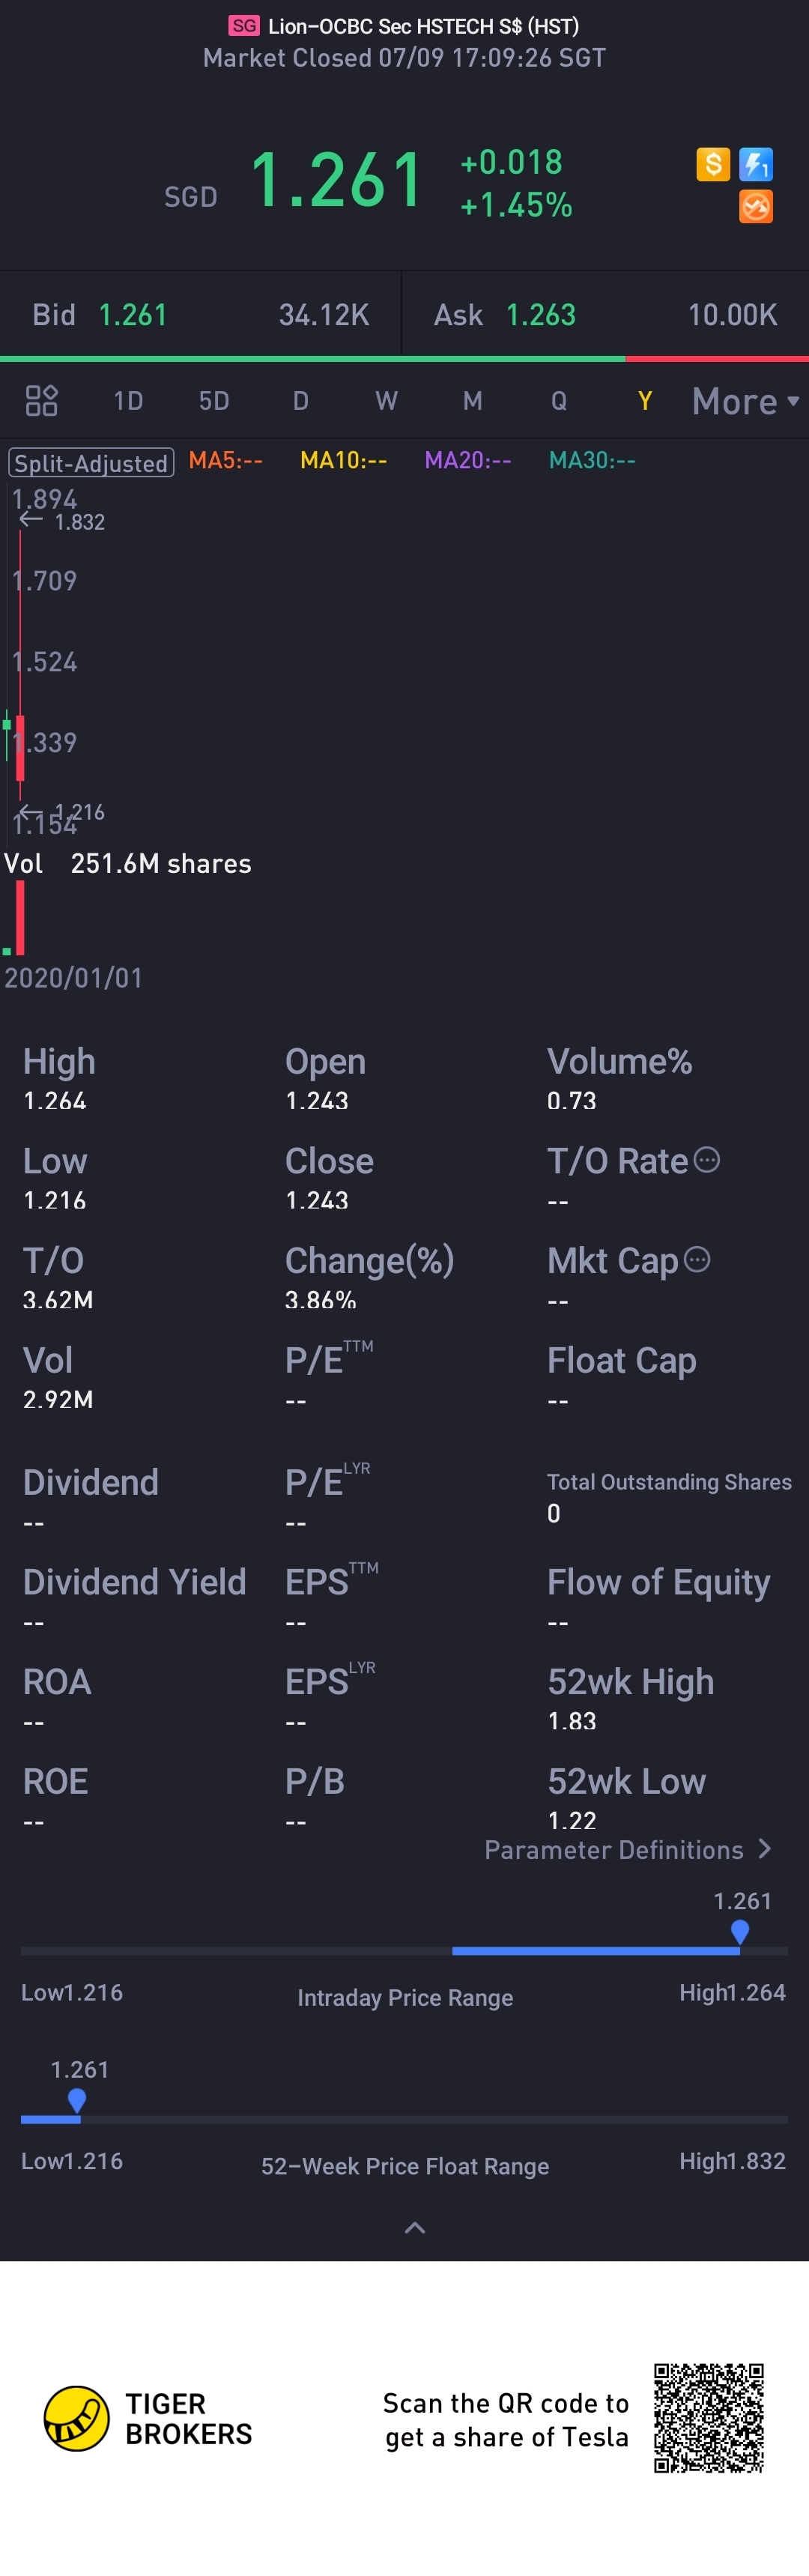
Task: Tap the orange chart badge icon
Action: pyautogui.click(x=756, y=207)
